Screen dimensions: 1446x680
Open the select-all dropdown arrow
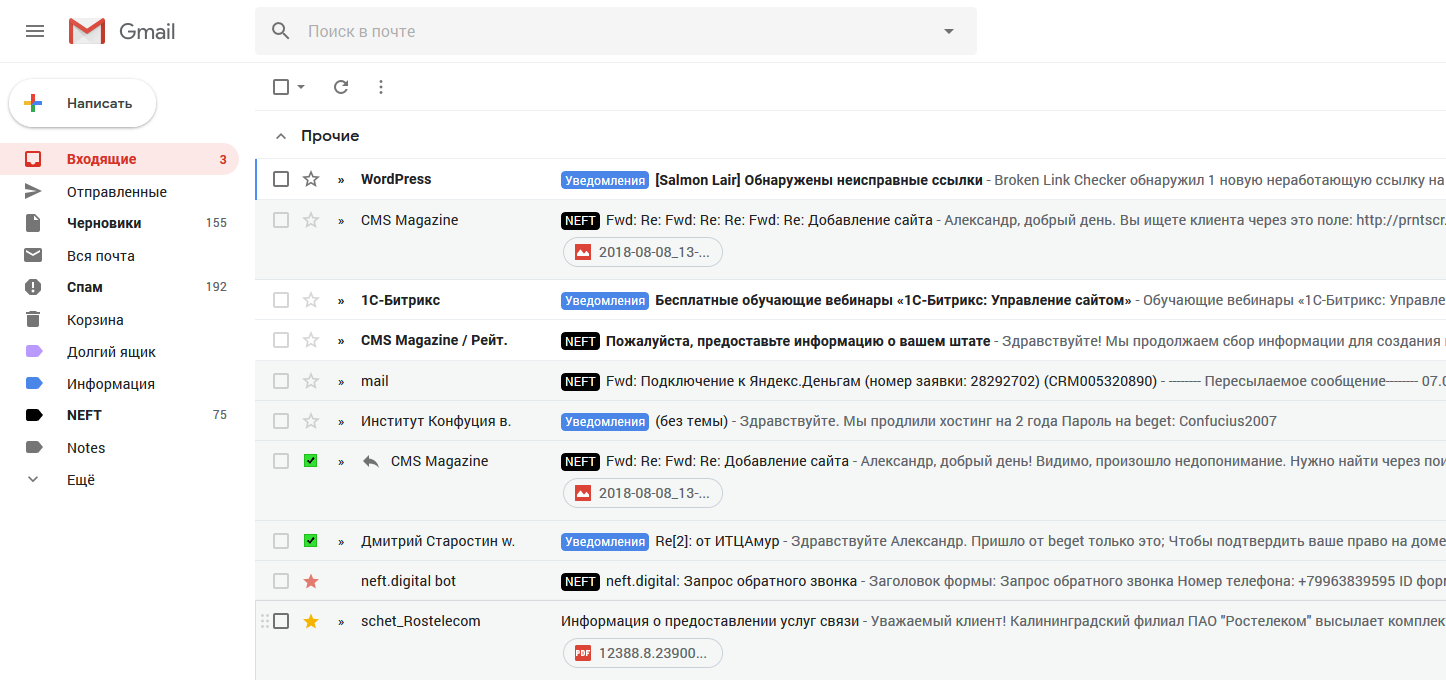pyautogui.click(x=301, y=87)
